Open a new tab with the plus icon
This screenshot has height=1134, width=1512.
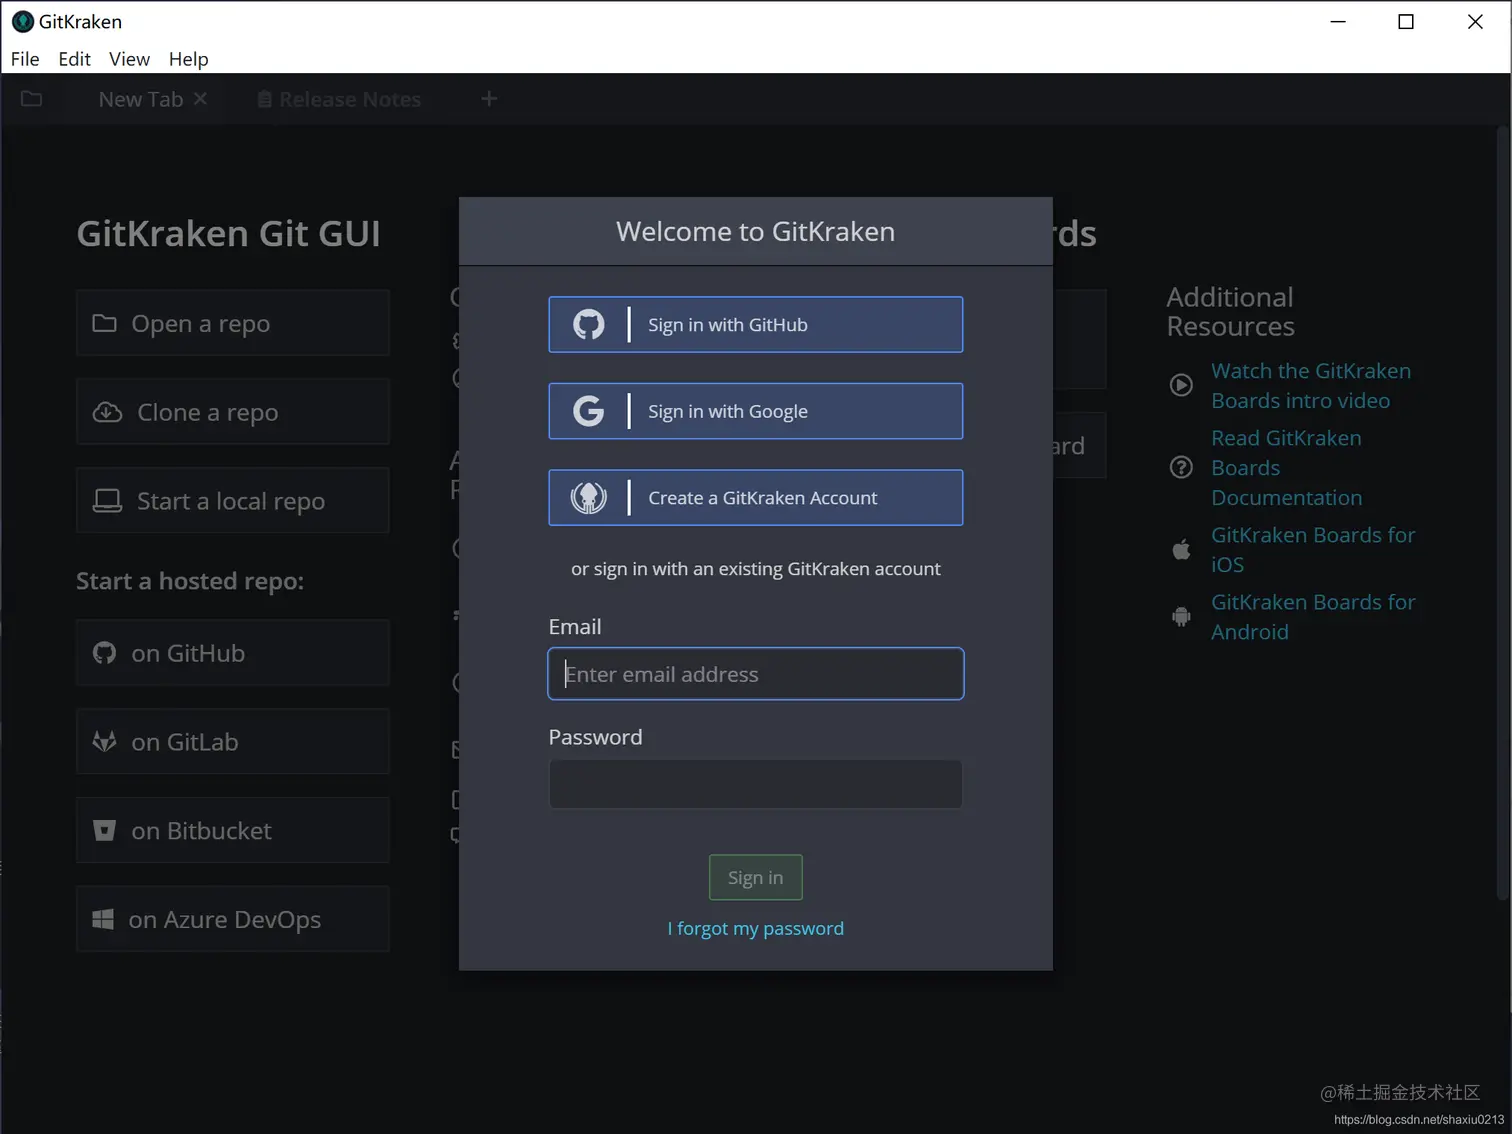point(489,98)
